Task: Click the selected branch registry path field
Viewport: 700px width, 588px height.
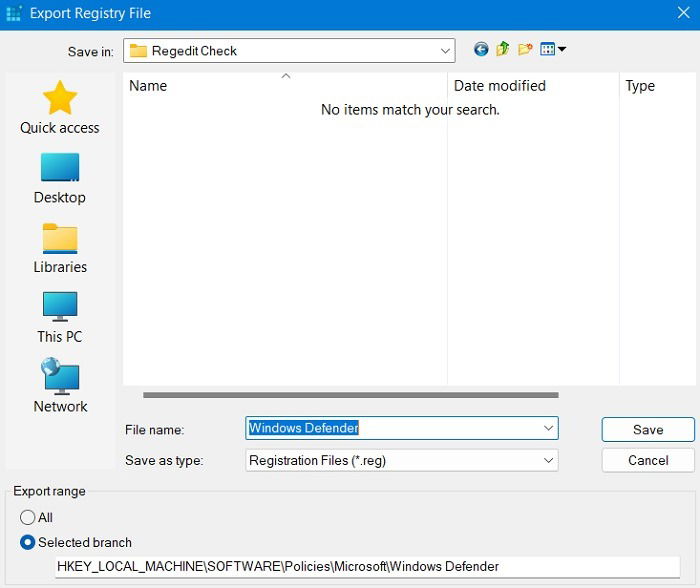Action: point(367,567)
